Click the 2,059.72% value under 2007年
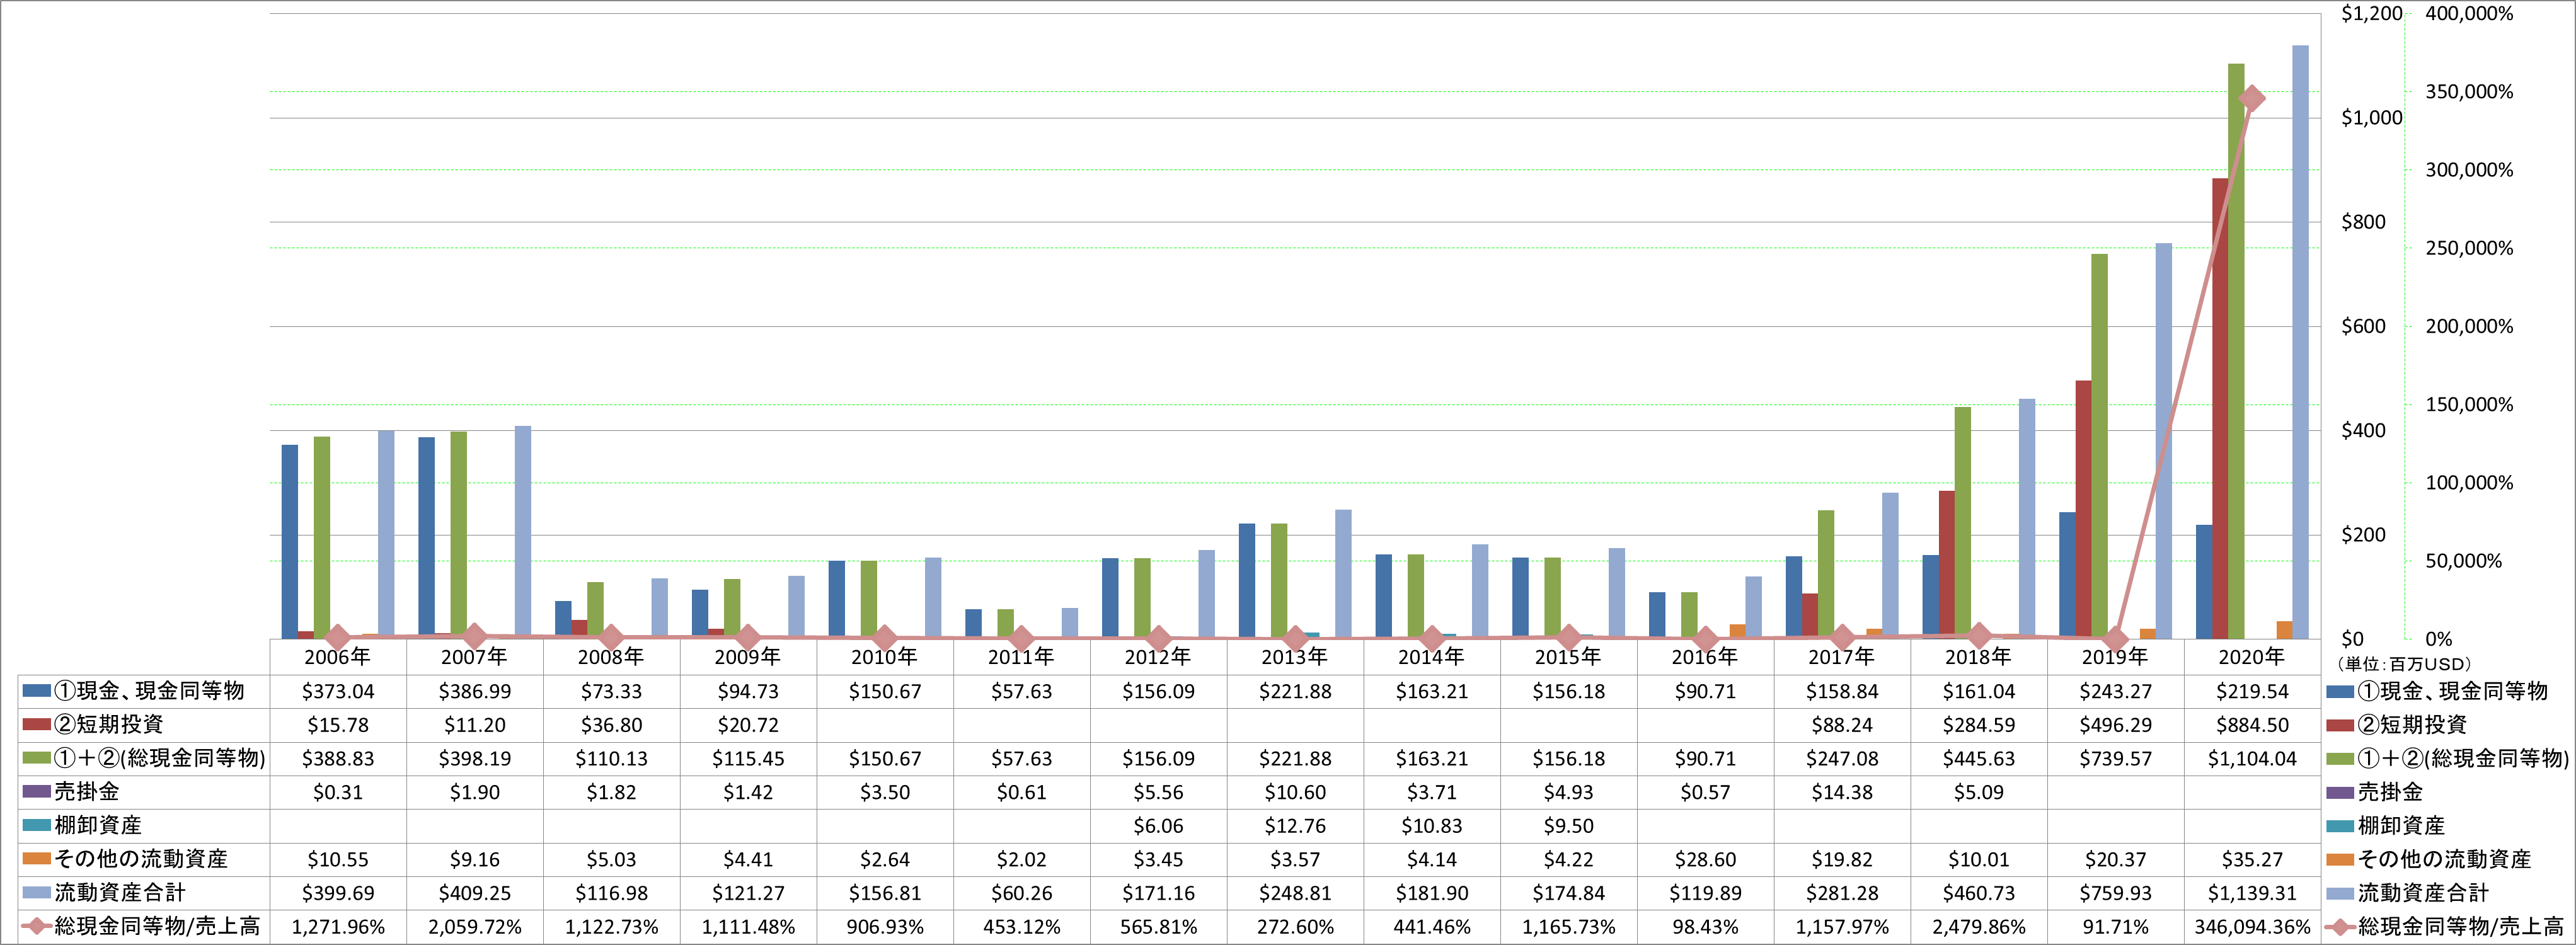2576x945 pixels. 475,927
